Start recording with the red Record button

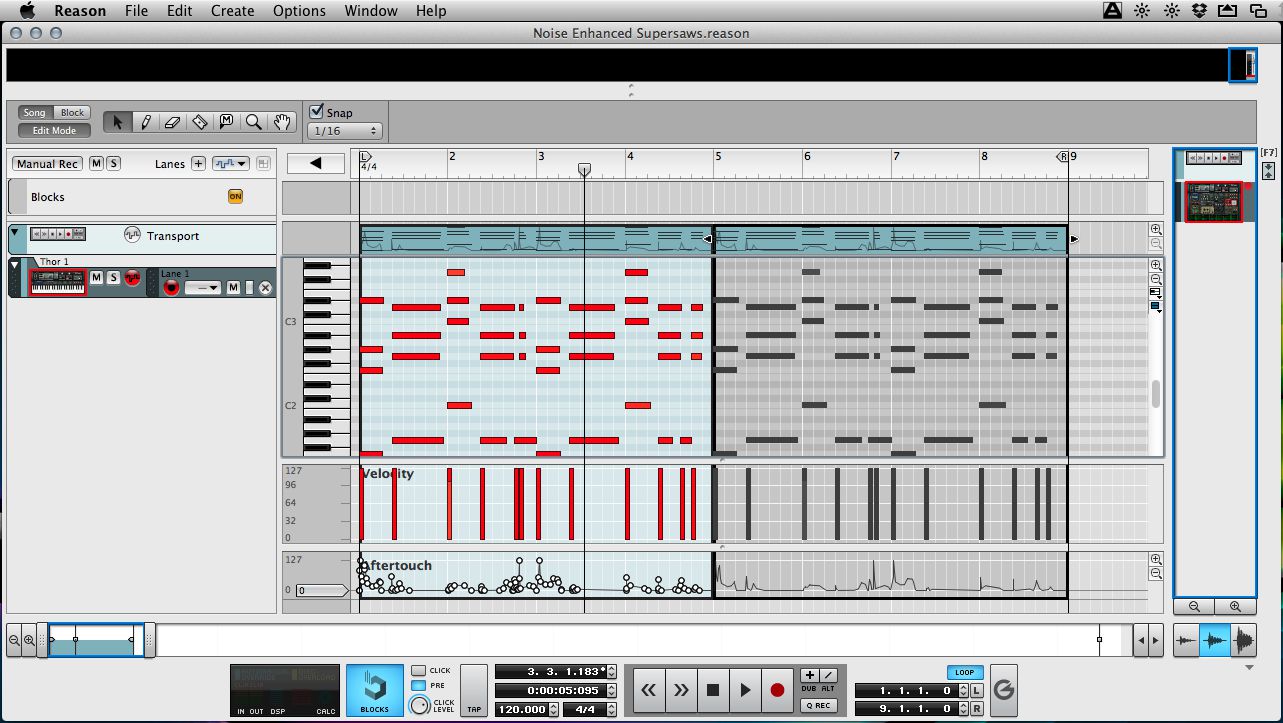point(777,690)
